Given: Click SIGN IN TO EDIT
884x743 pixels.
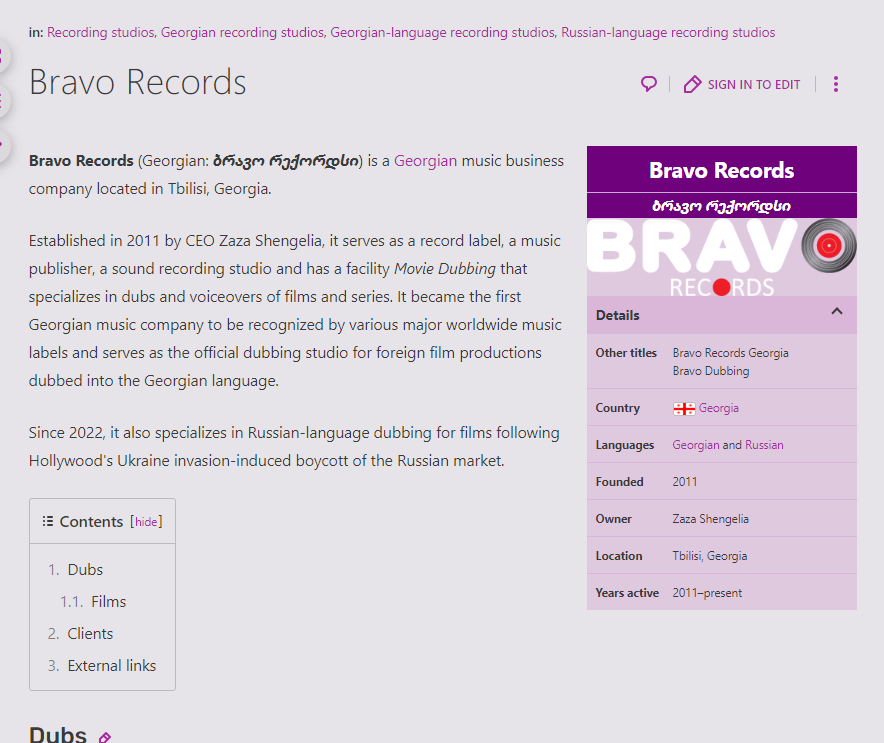Looking at the screenshot, I should [x=754, y=85].
